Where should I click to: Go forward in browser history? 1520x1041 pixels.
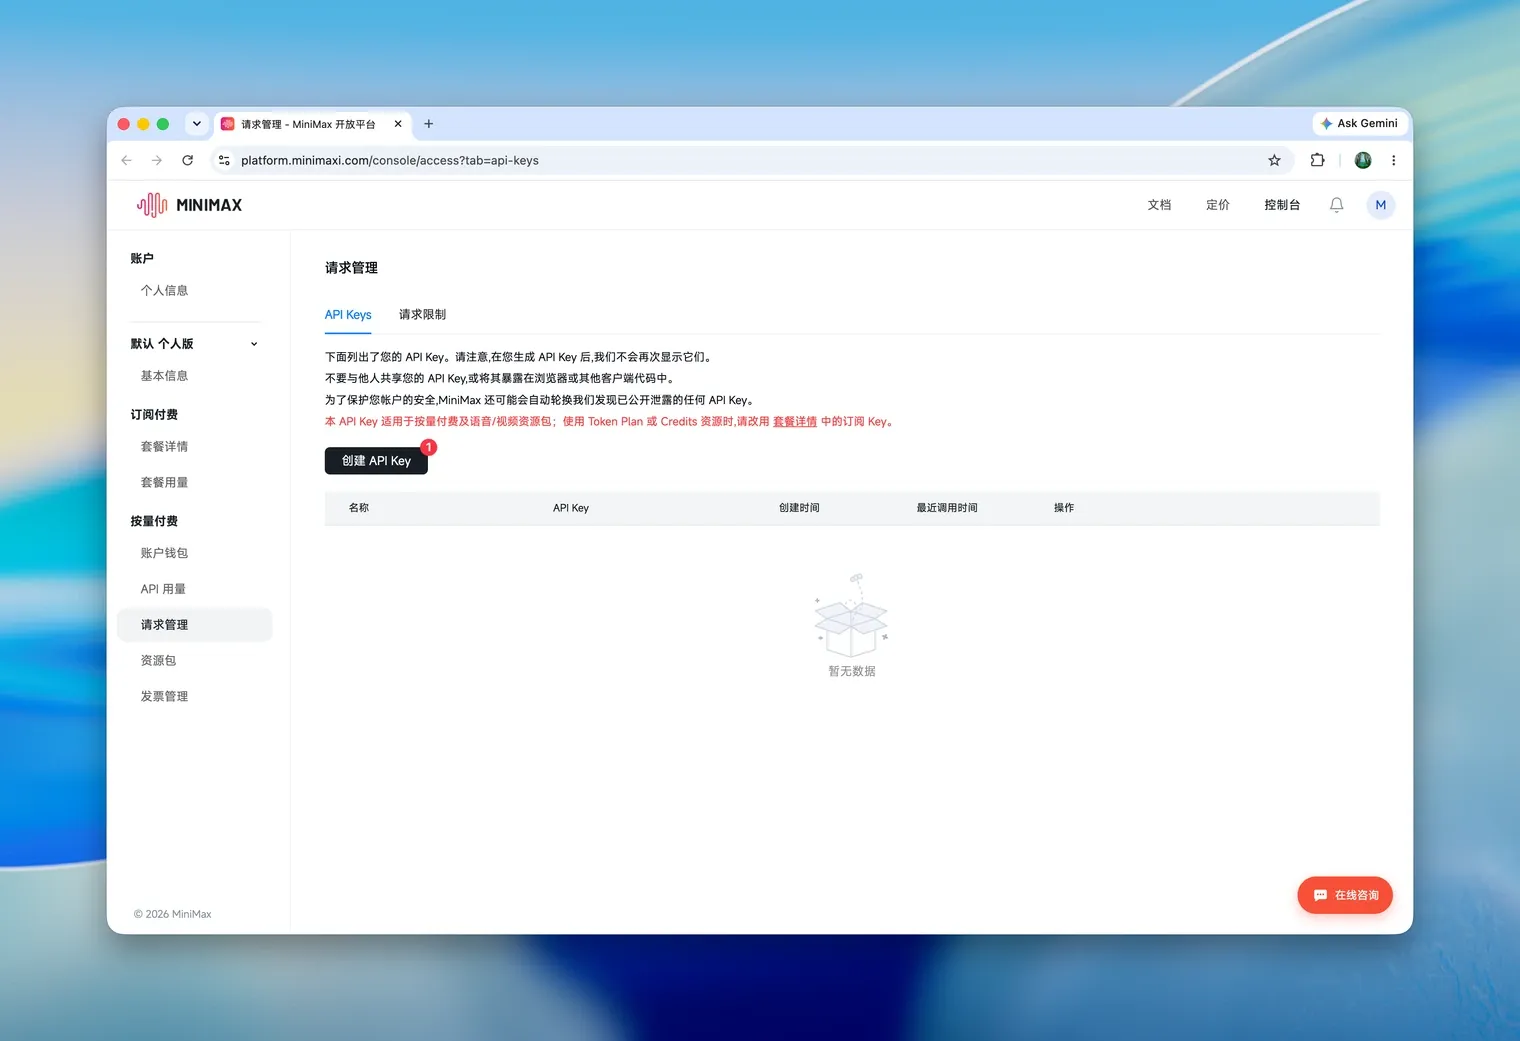pyautogui.click(x=157, y=160)
